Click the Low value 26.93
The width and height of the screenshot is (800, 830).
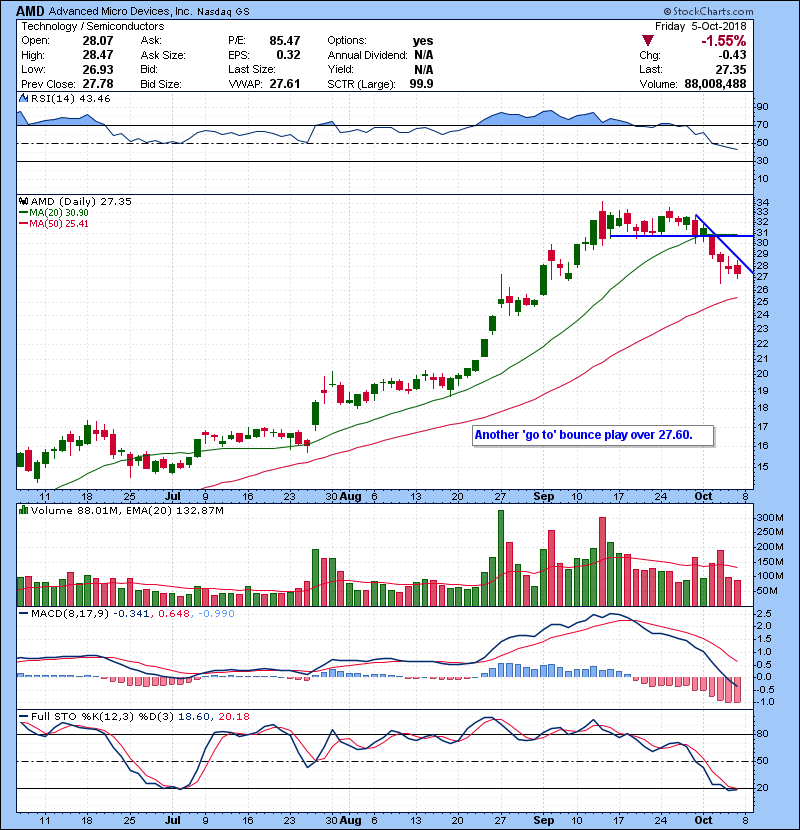point(97,69)
